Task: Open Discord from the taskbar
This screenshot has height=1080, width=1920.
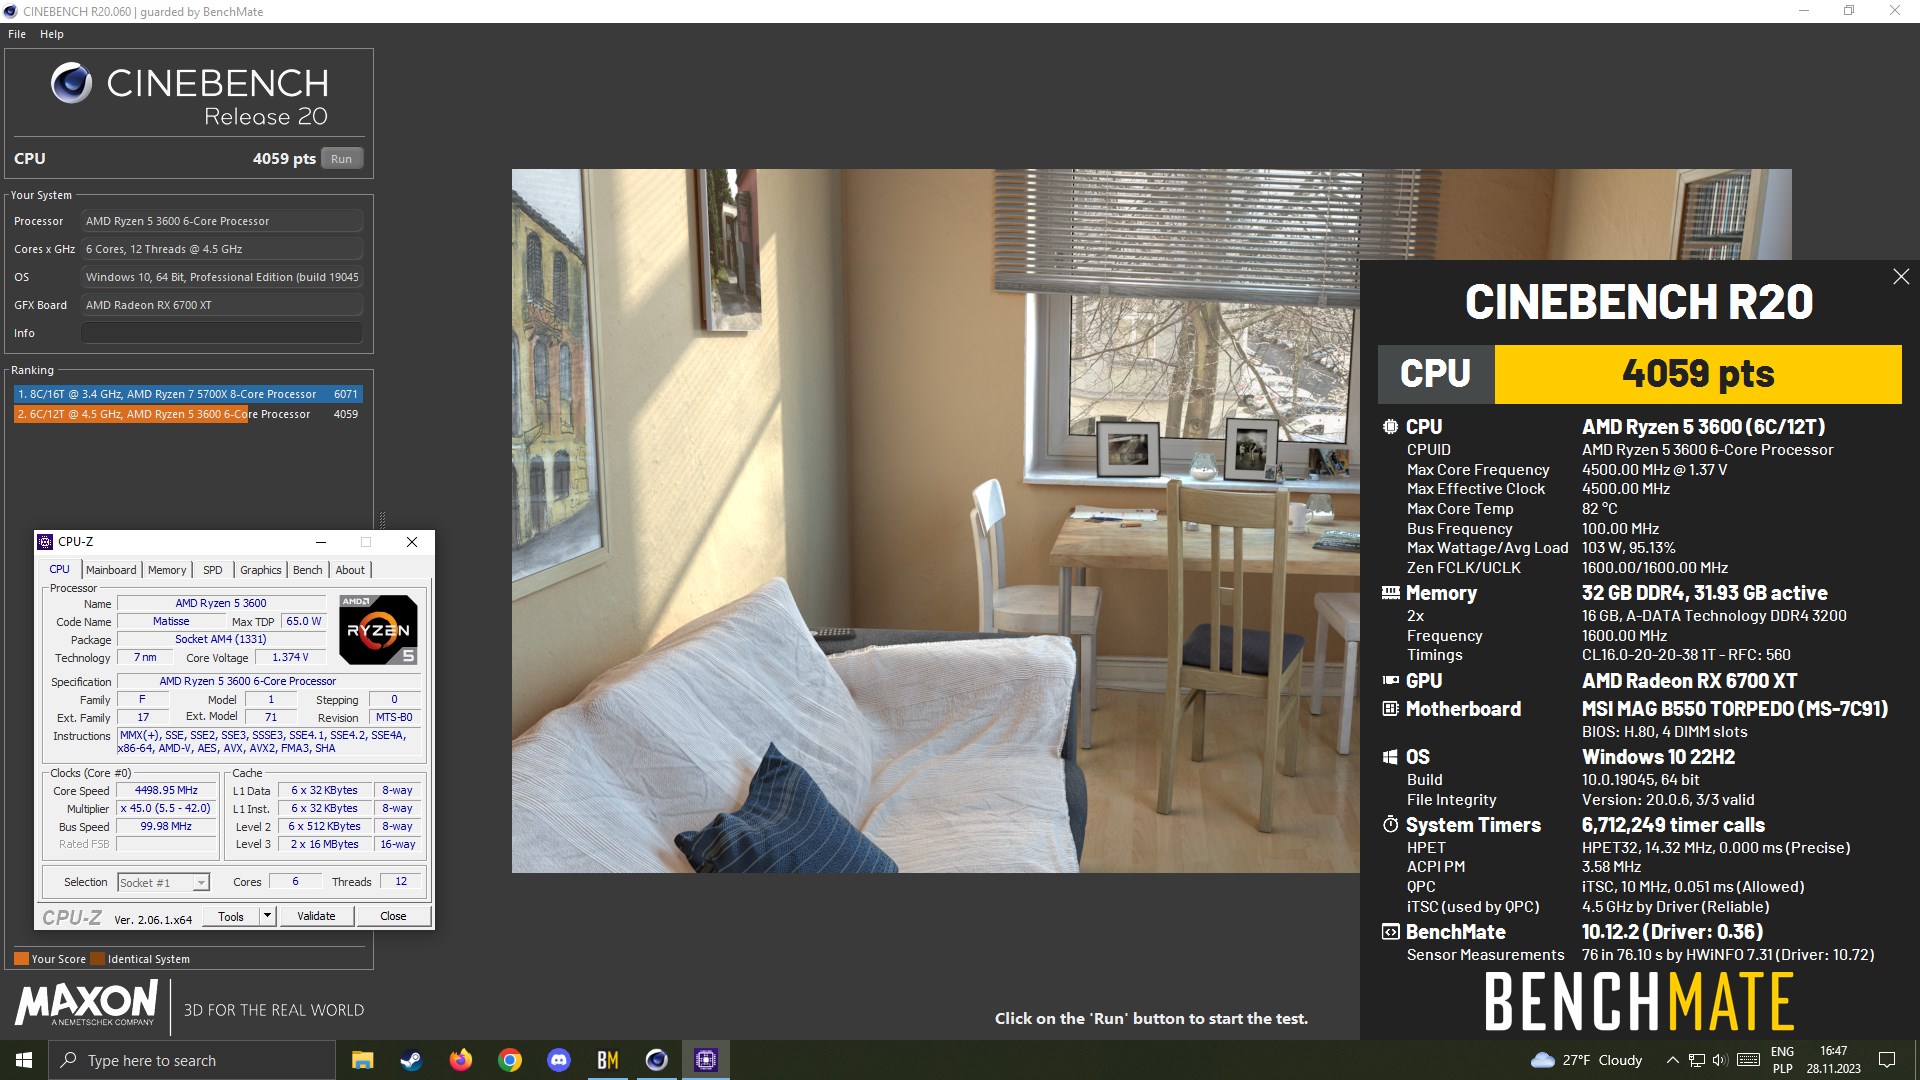Action: click(558, 1060)
